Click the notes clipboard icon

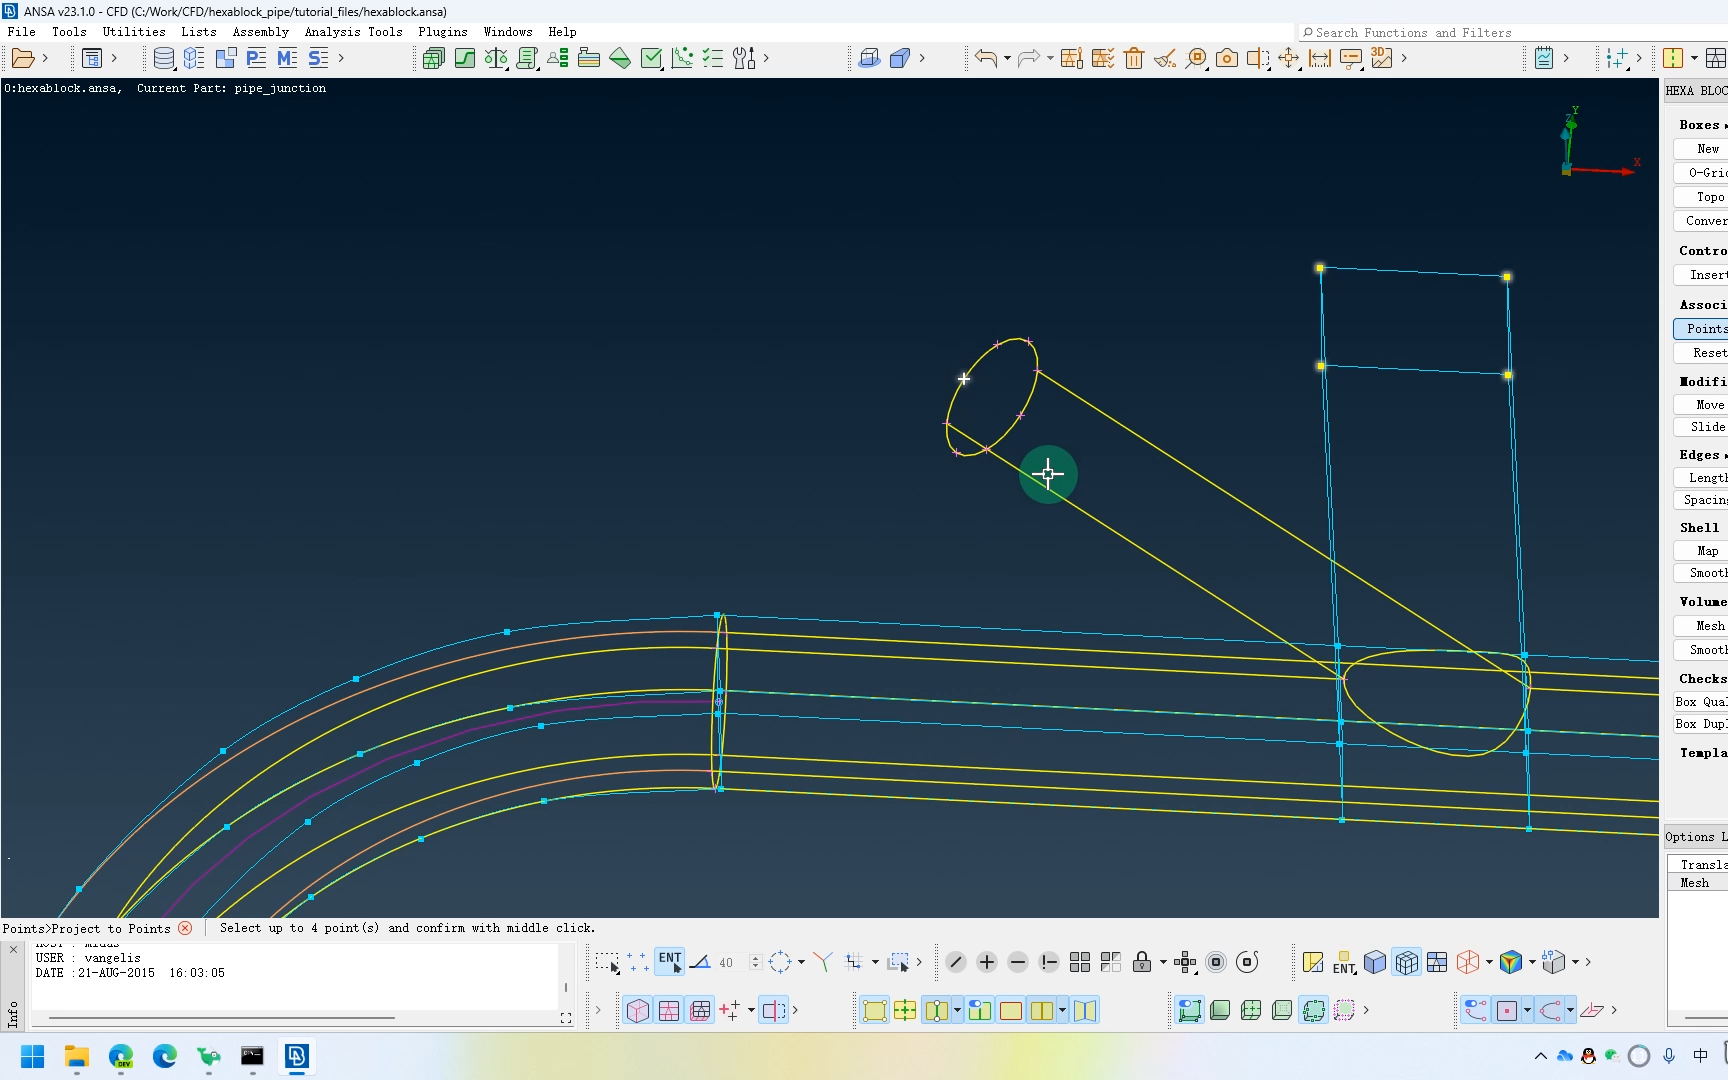coord(1544,58)
